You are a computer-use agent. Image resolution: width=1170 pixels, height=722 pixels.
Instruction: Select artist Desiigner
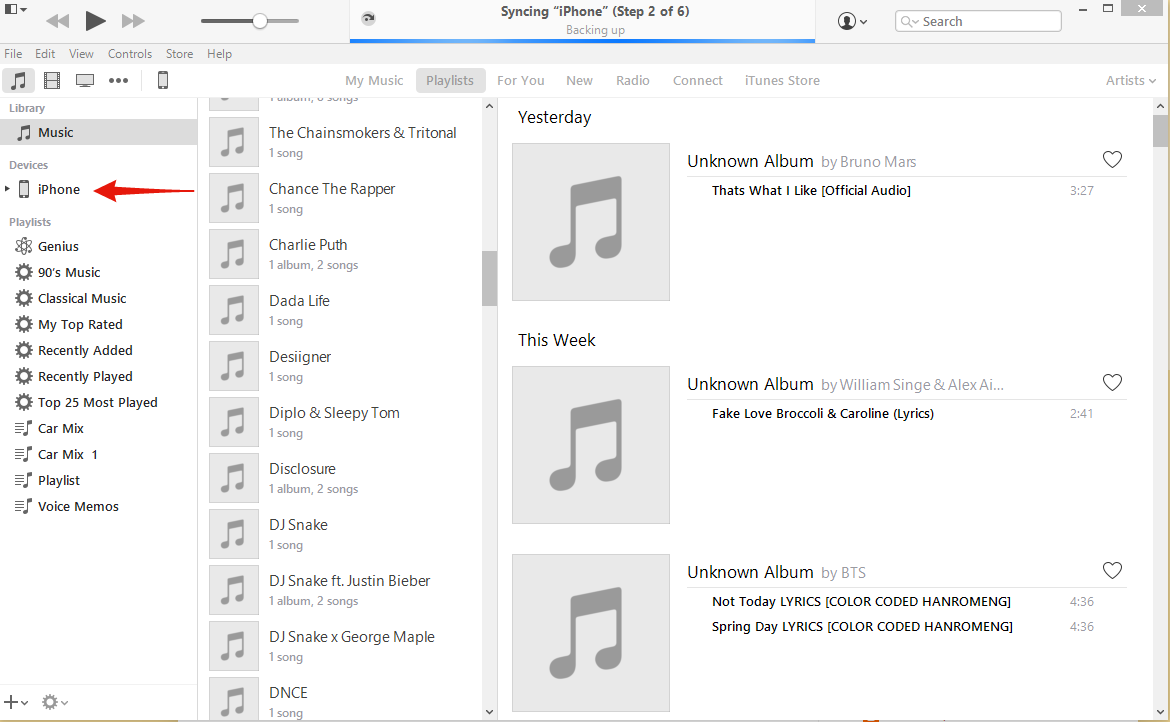pyautogui.click(x=343, y=365)
